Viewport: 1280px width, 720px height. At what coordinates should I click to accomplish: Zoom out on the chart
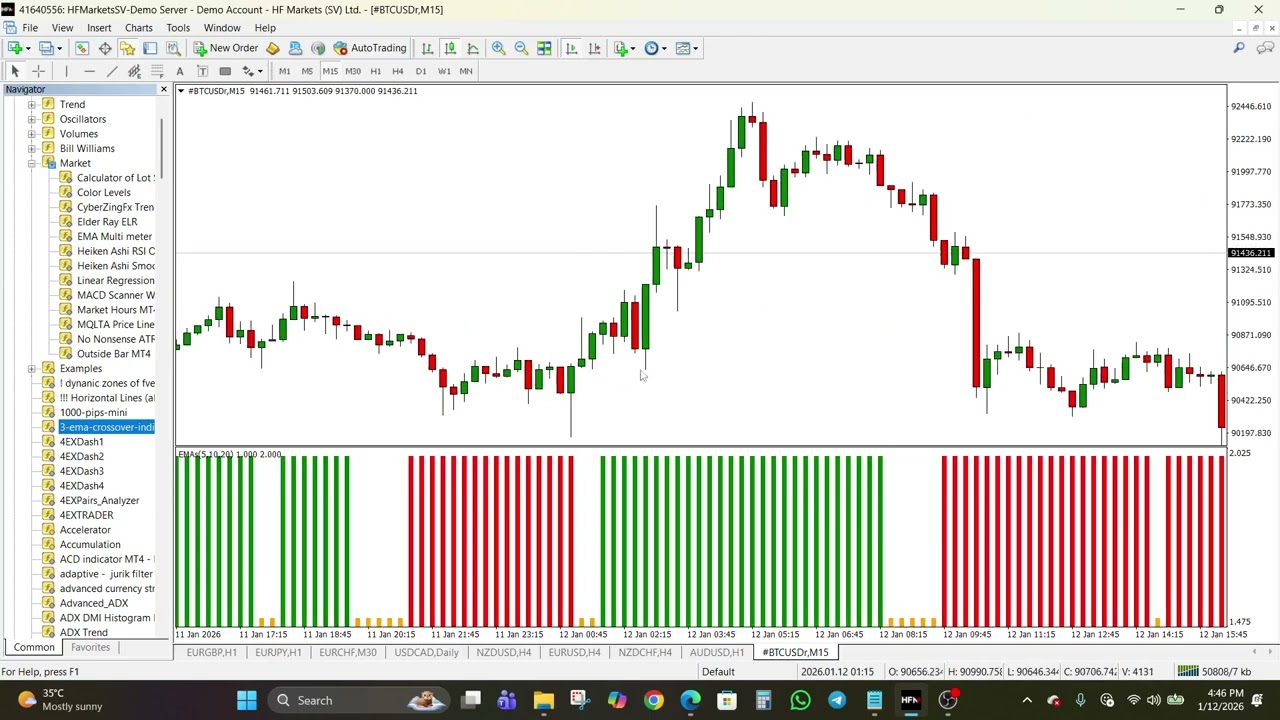(521, 48)
